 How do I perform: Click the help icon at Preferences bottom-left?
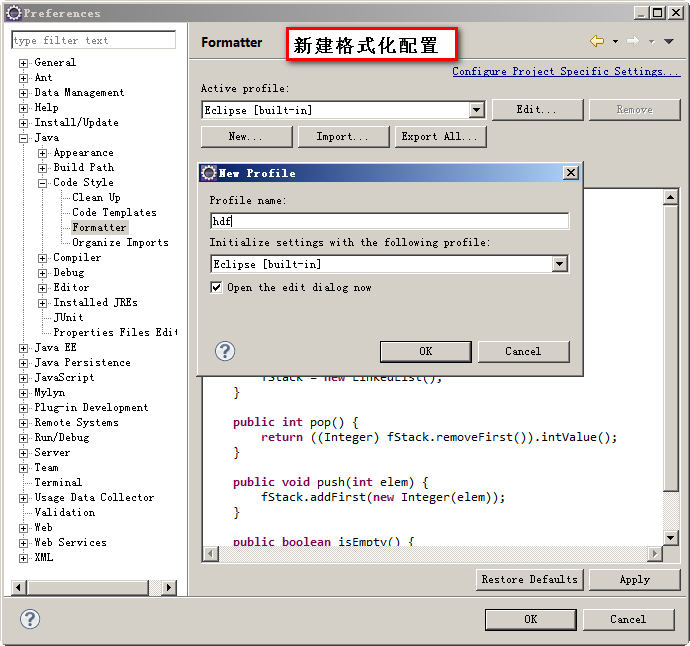point(30,619)
